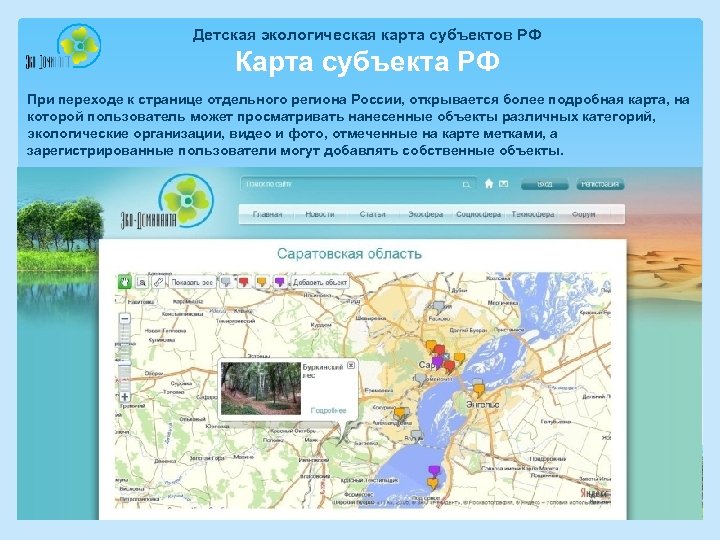Viewport: 720px width, 540px height.
Task: Zoom out with the map minus button
Action: (x=125, y=318)
